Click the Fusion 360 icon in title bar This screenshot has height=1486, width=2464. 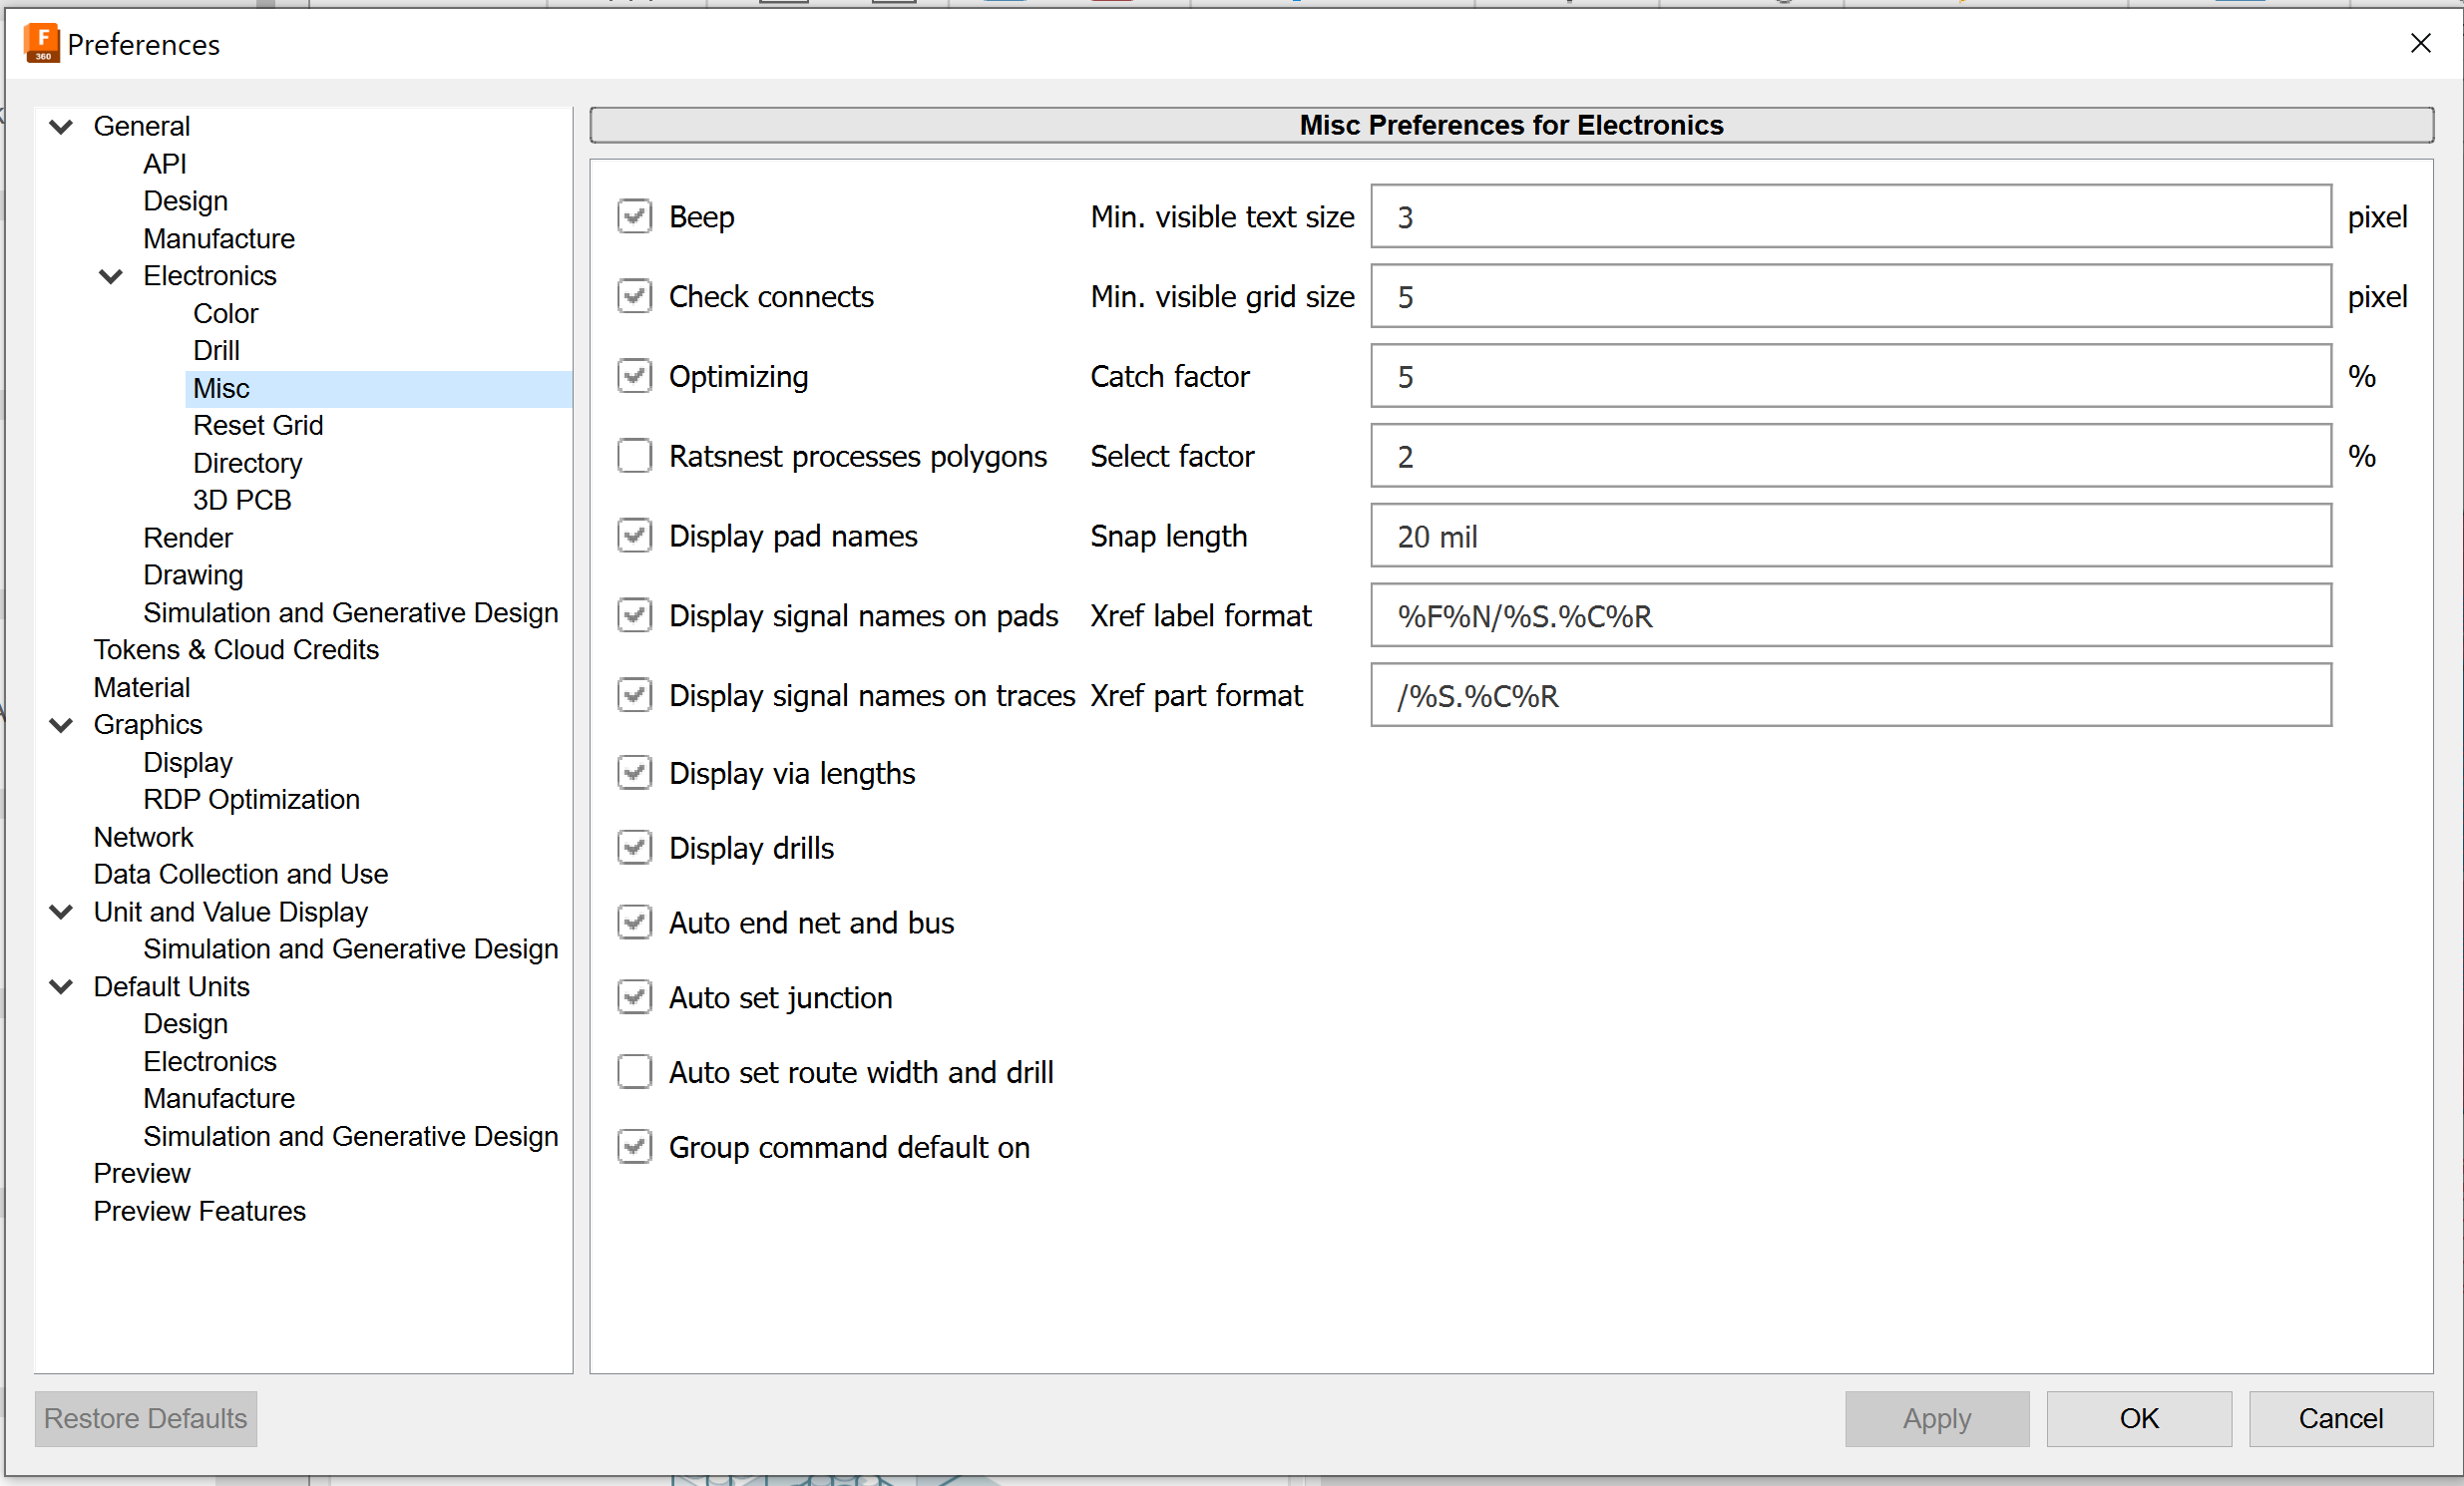[x=42, y=43]
